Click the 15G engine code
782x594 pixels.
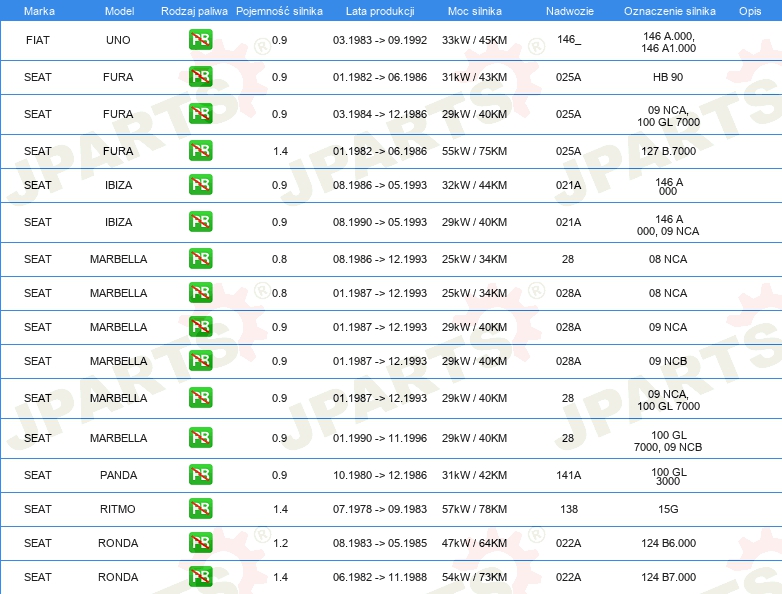[668, 509]
